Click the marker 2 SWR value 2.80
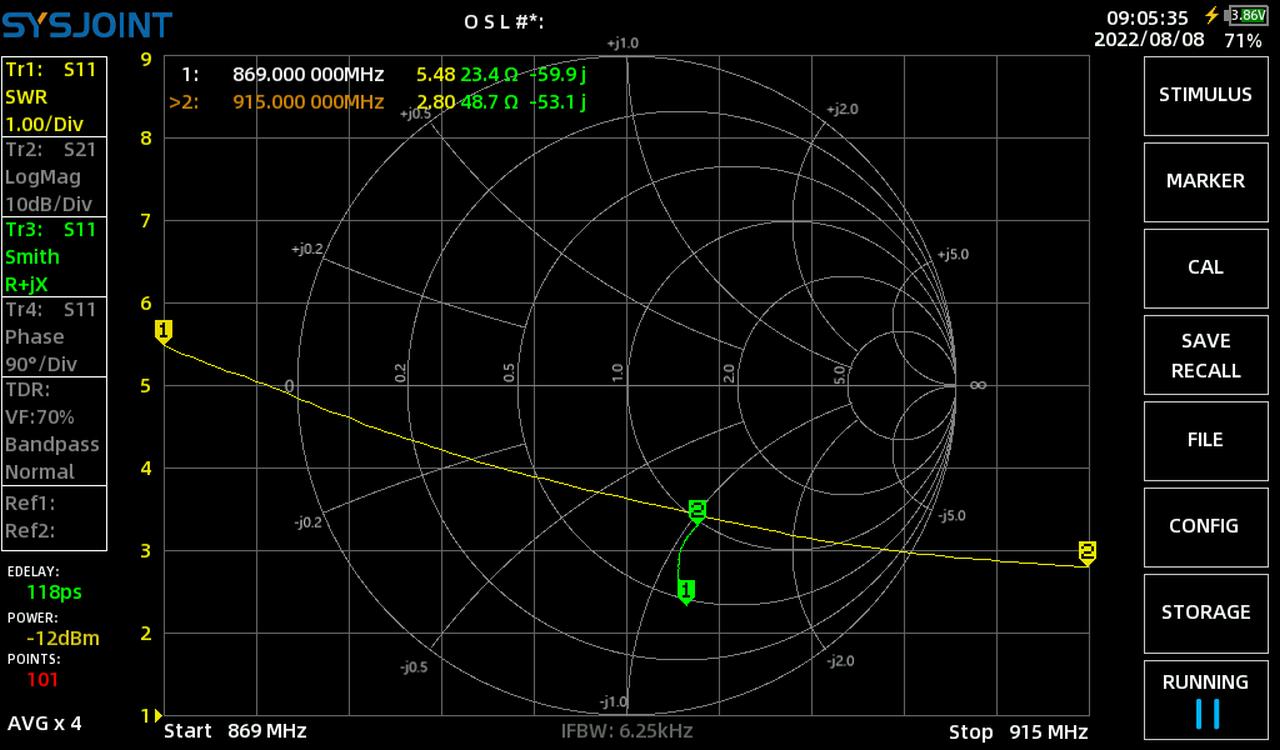Screen dimensions: 1280x750 click(x=436, y=101)
